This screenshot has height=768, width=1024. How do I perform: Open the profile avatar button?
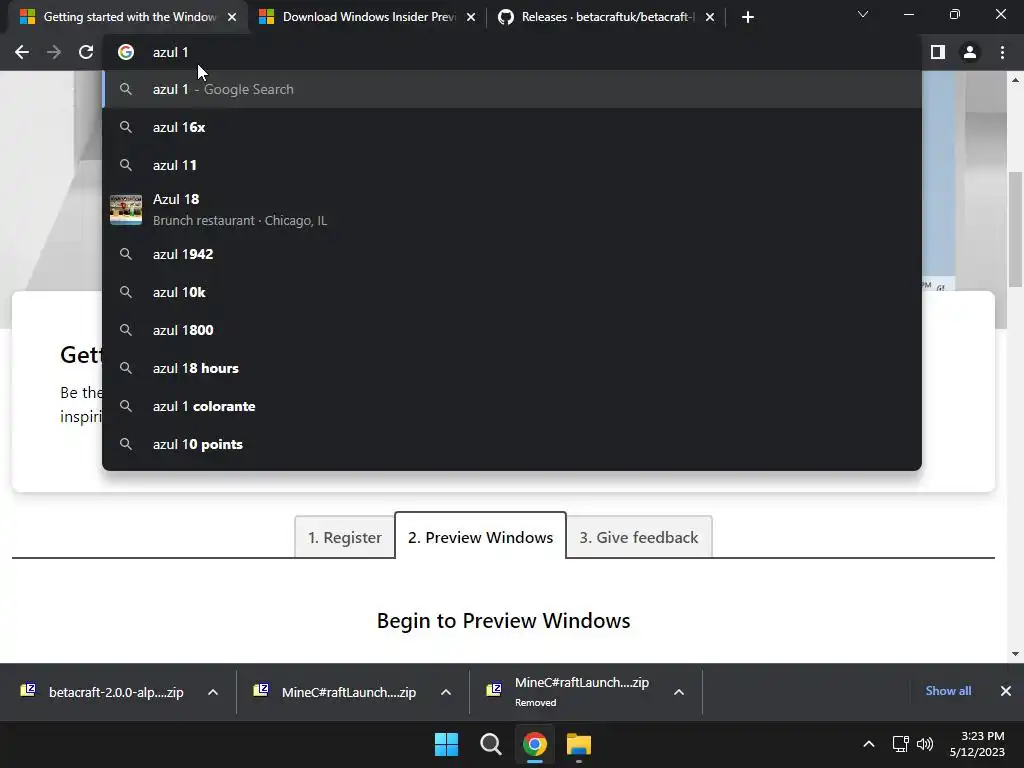click(x=970, y=52)
